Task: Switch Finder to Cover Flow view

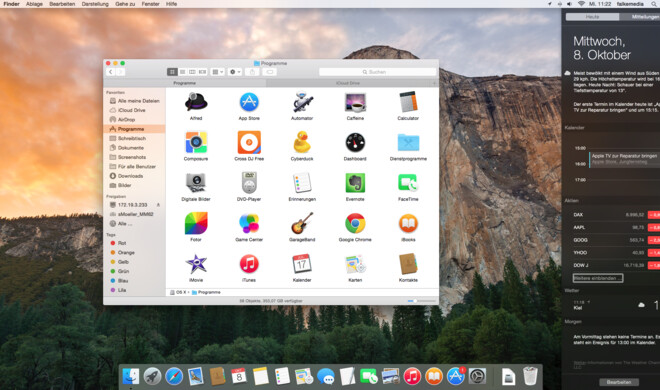Action: 202,72
